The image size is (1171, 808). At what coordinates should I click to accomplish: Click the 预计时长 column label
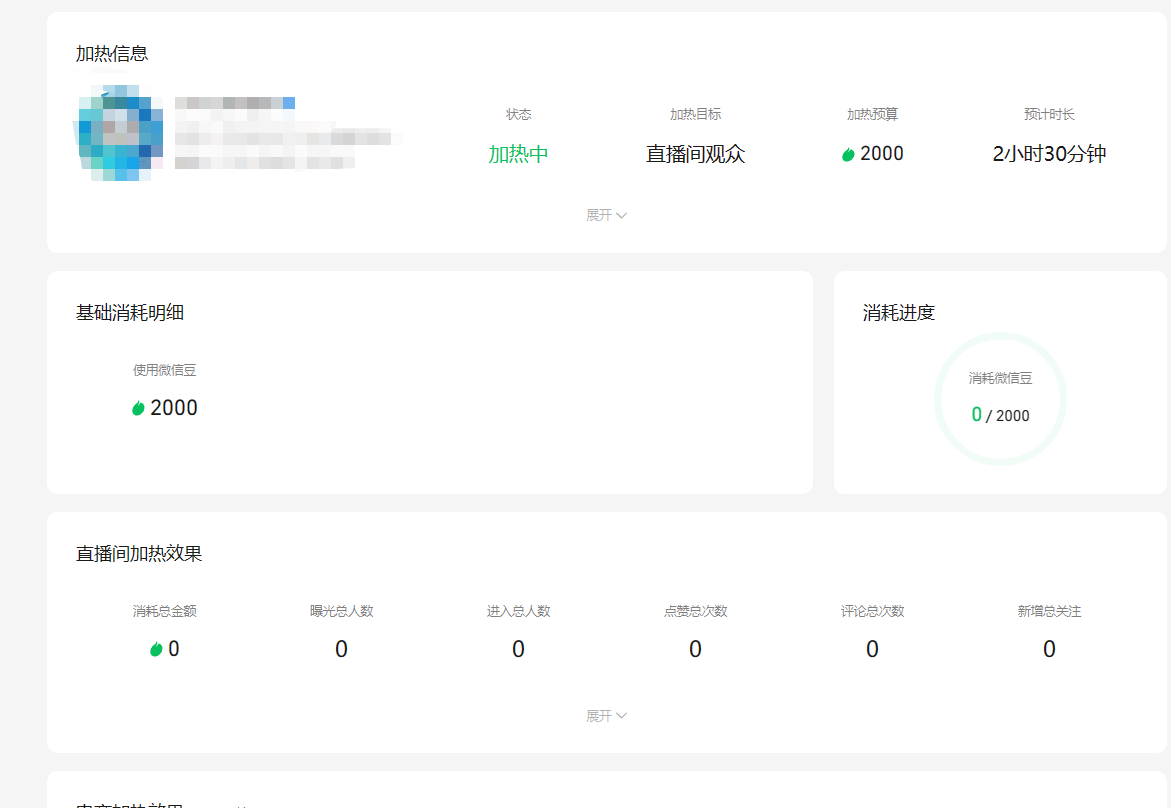click(x=1049, y=114)
